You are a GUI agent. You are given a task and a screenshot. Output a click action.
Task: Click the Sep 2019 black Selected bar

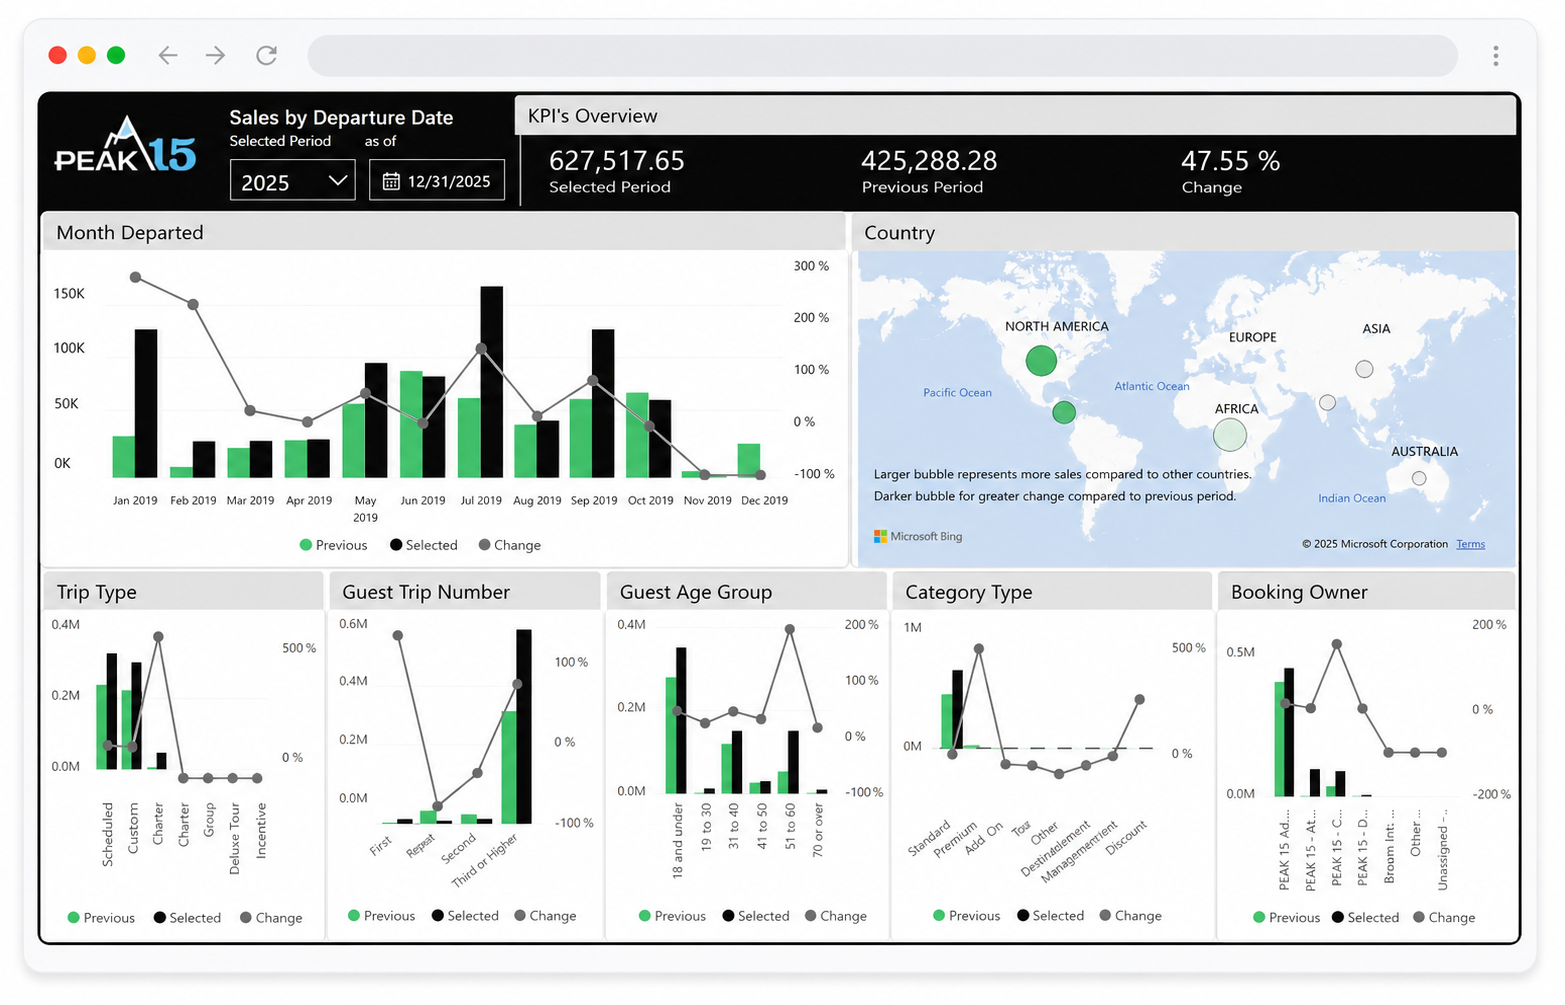603,403
